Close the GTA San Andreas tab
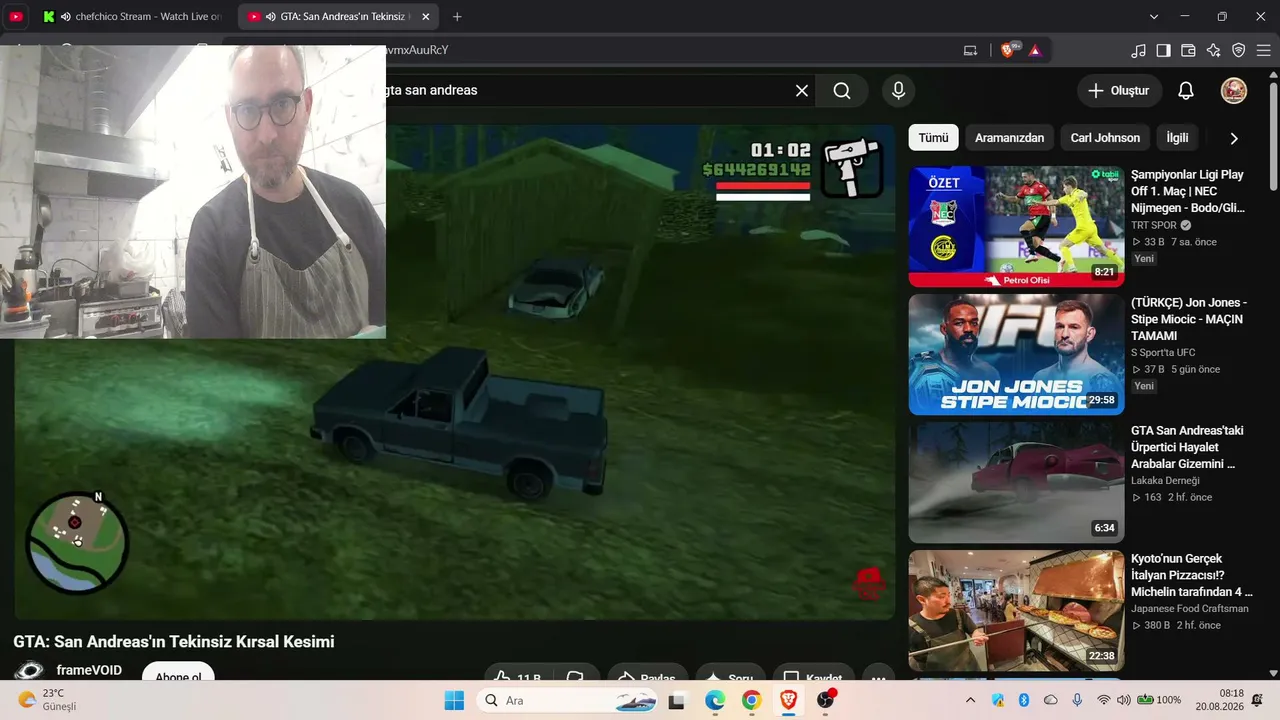The width and height of the screenshot is (1280, 720). pyautogui.click(x=426, y=17)
